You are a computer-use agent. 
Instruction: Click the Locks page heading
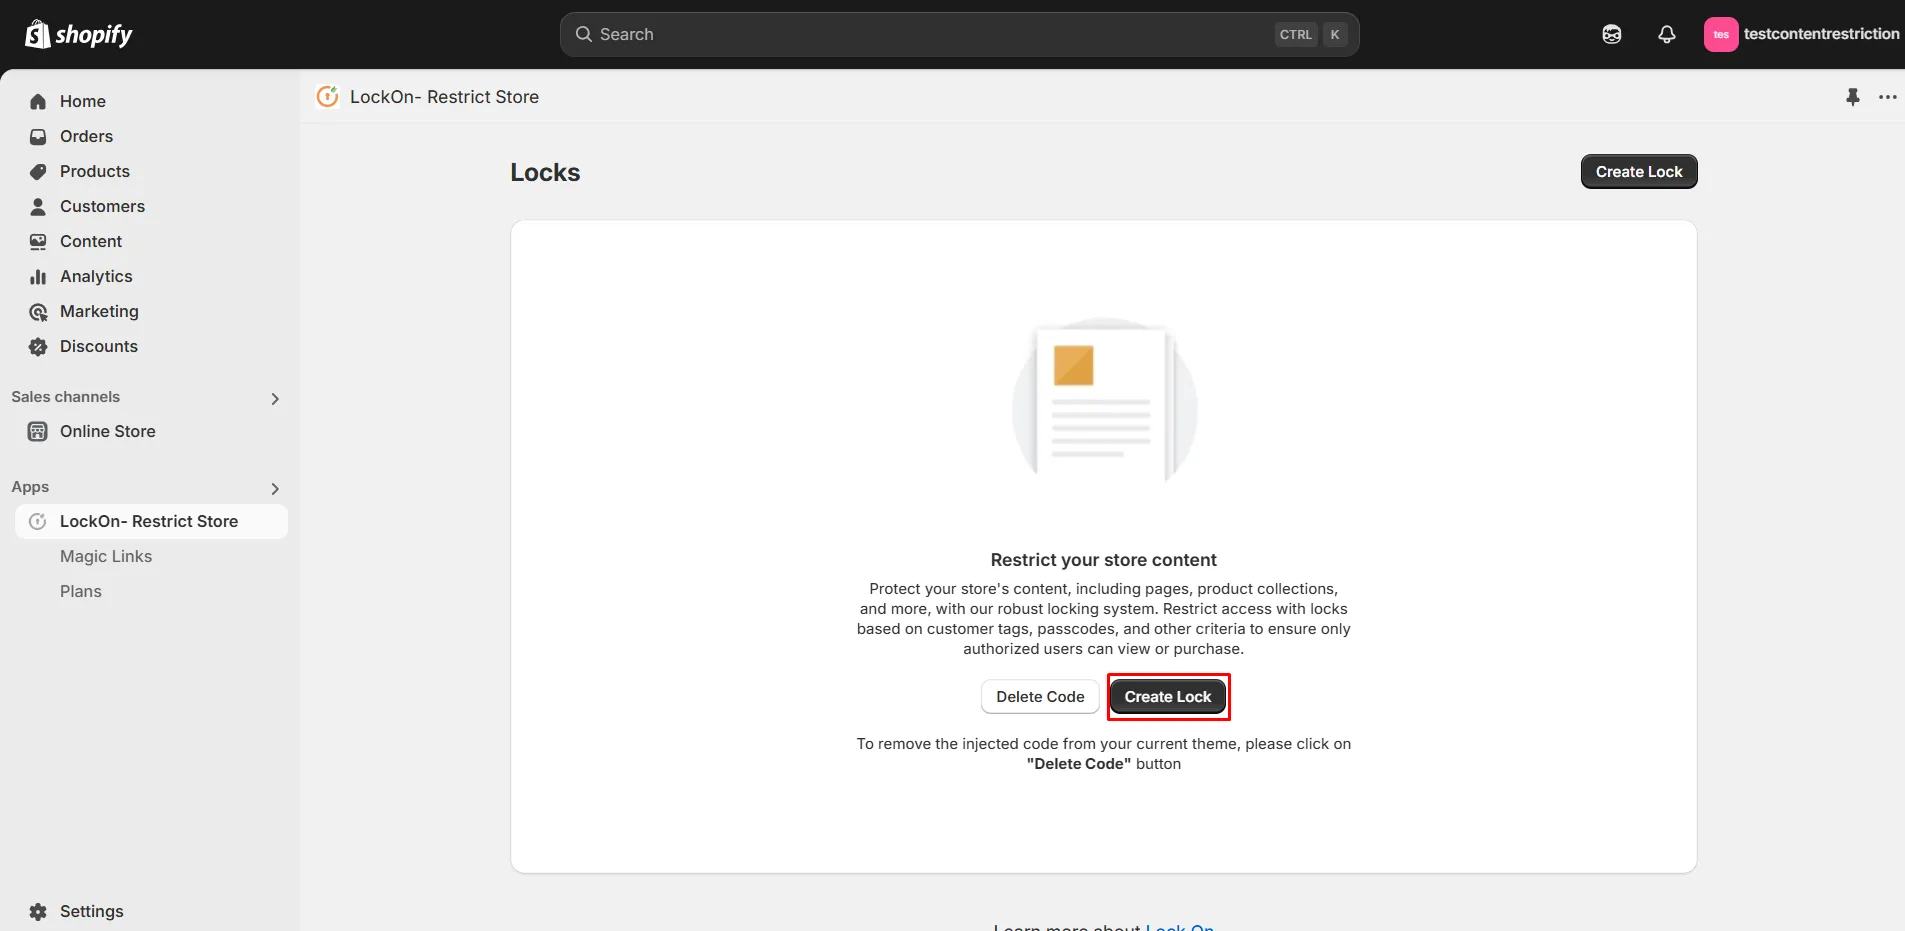(545, 173)
